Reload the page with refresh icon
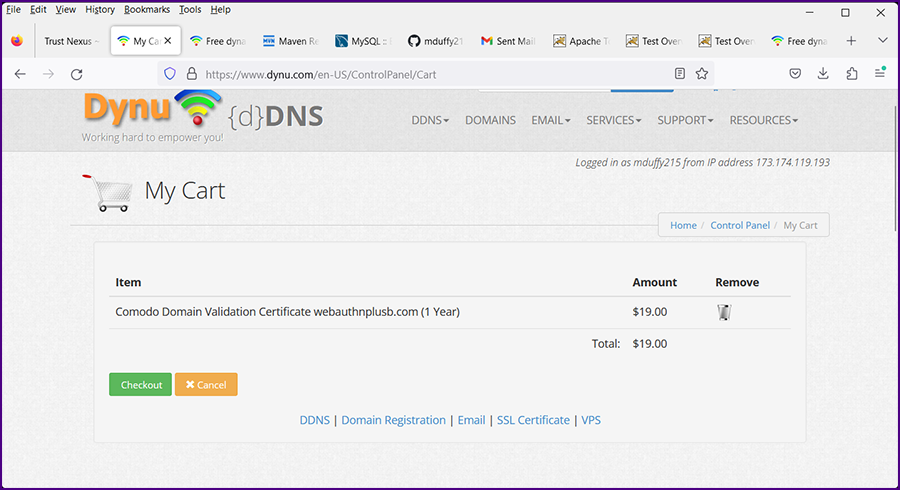The width and height of the screenshot is (900, 490). (77, 74)
